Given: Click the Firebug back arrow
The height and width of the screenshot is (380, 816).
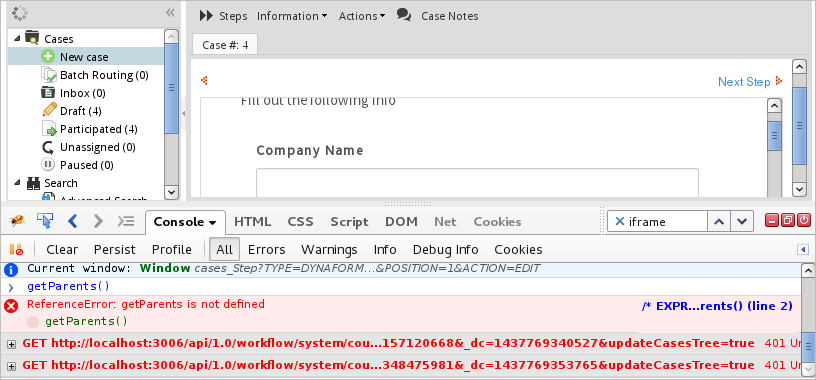Looking at the screenshot, I should click(73, 221).
